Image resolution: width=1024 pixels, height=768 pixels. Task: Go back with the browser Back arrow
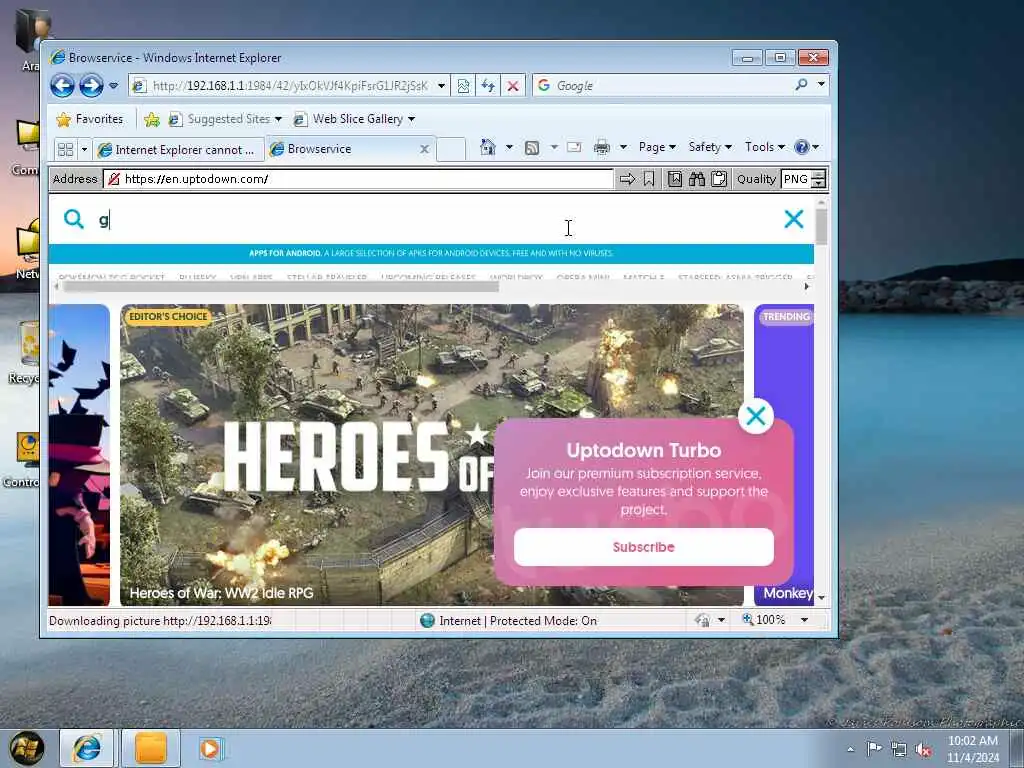point(62,86)
